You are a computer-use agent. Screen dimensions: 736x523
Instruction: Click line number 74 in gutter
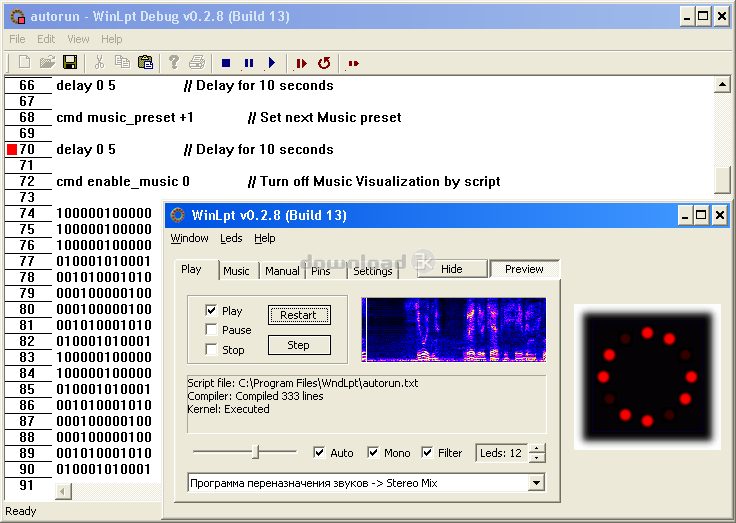27,213
